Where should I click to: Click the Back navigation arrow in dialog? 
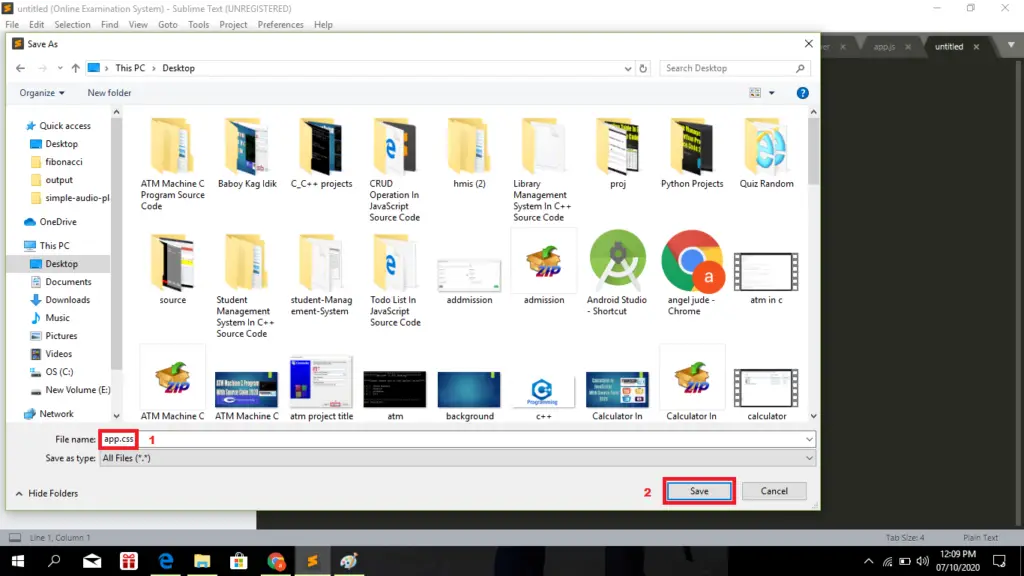tap(20, 68)
